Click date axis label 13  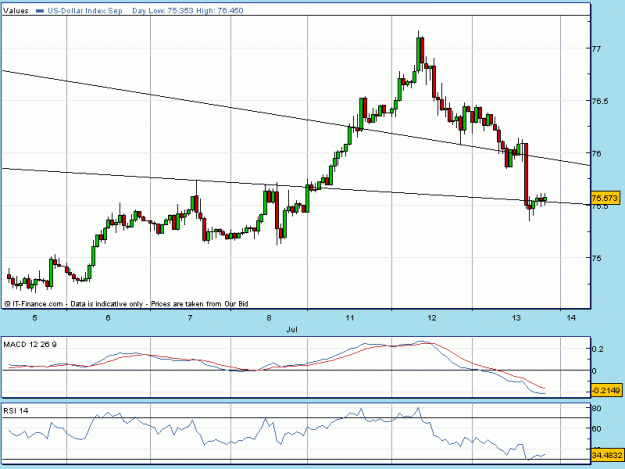tap(516, 318)
